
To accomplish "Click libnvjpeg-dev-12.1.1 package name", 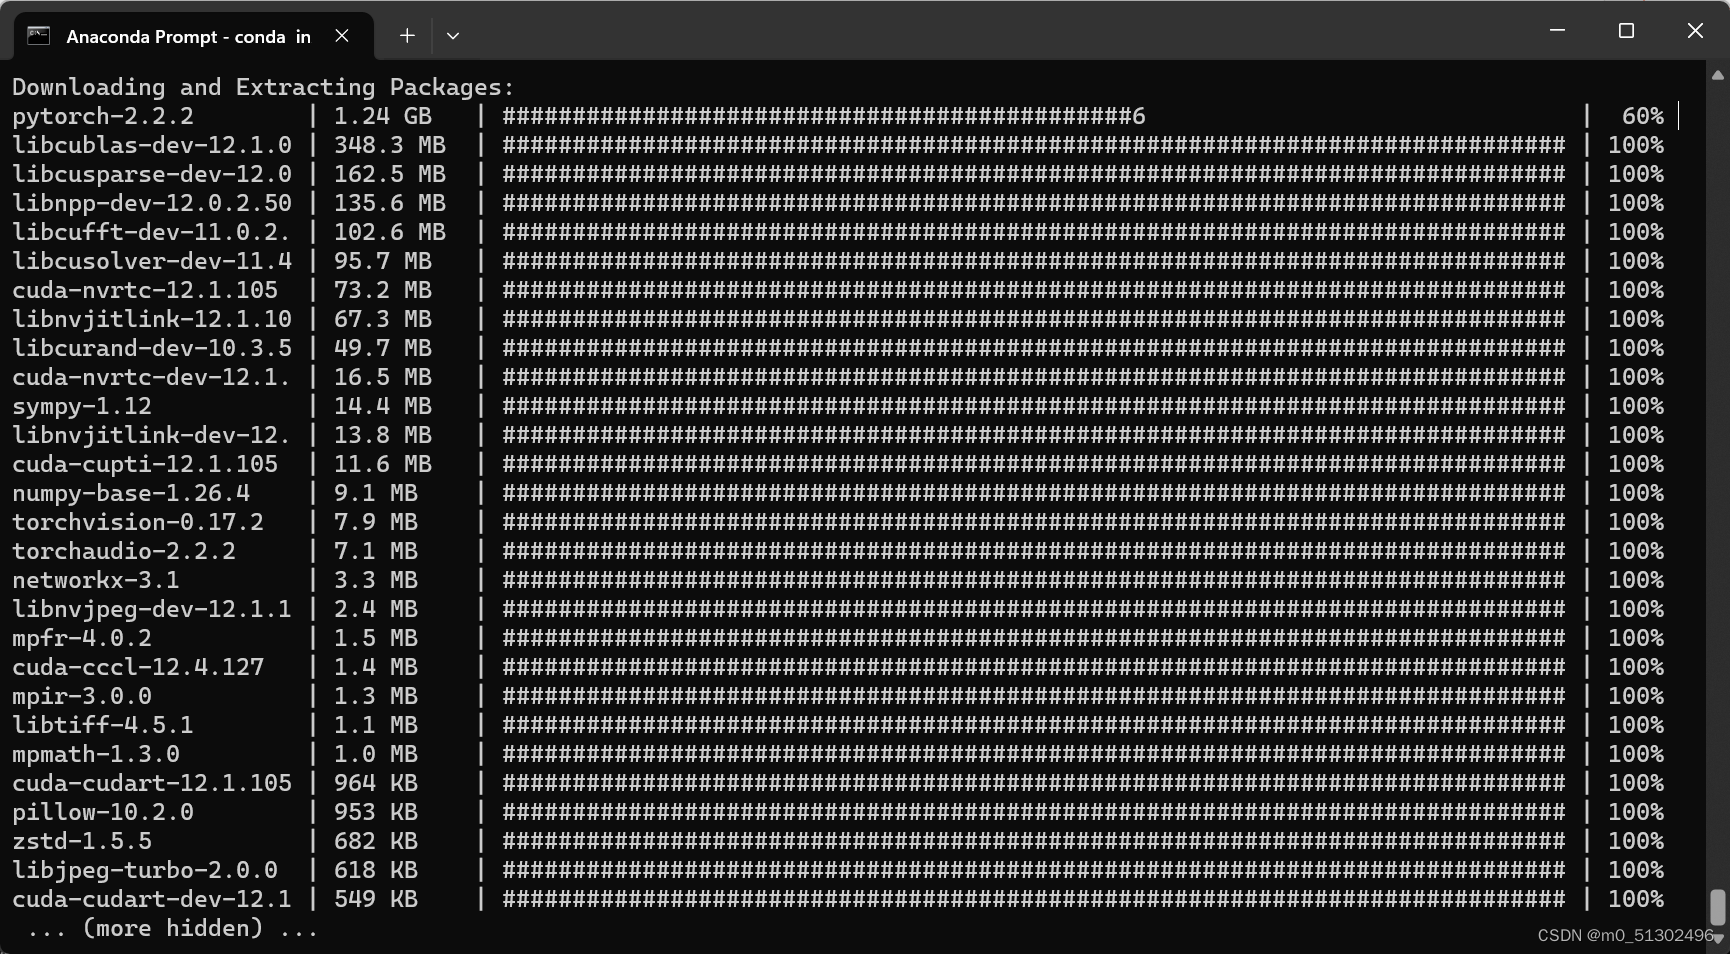I will pos(152,609).
